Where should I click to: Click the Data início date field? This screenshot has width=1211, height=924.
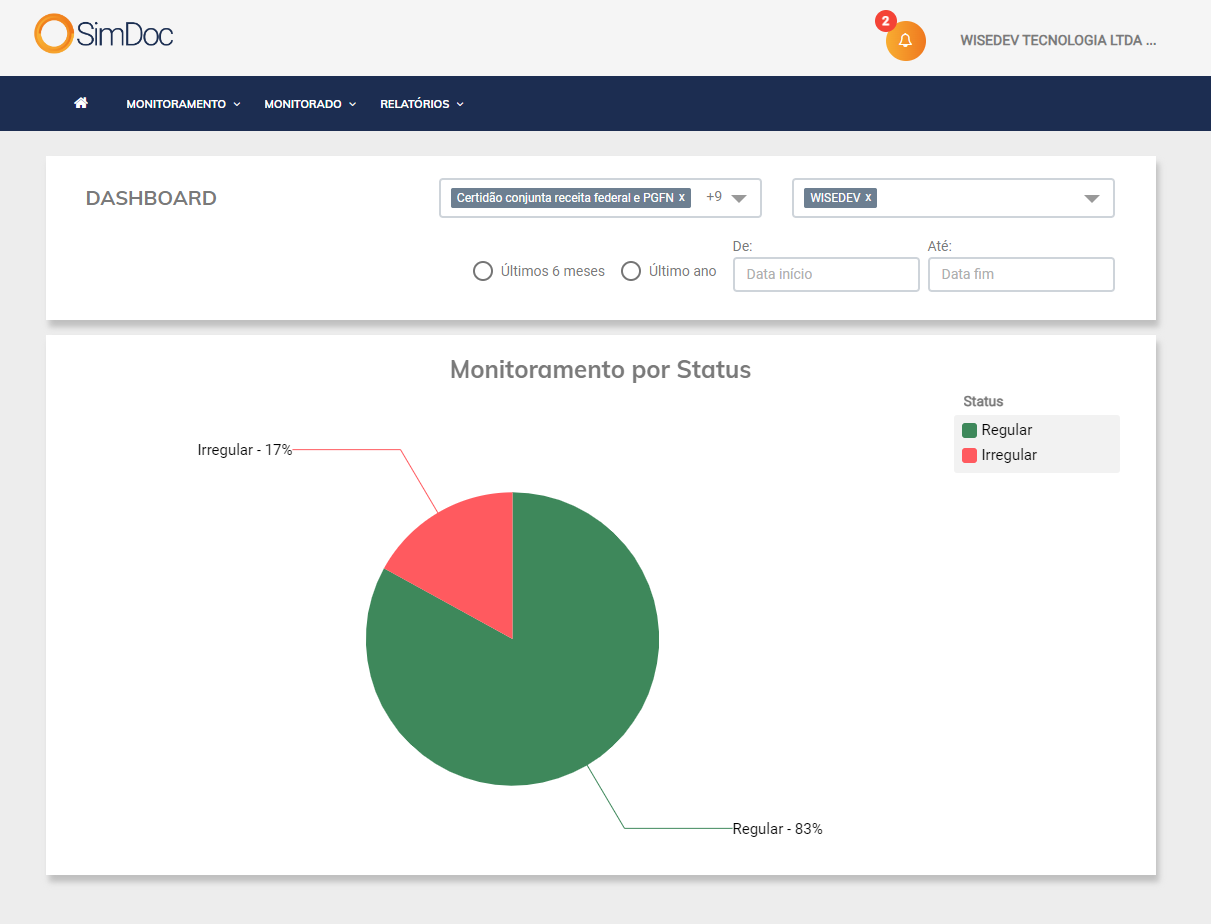[x=825, y=274]
